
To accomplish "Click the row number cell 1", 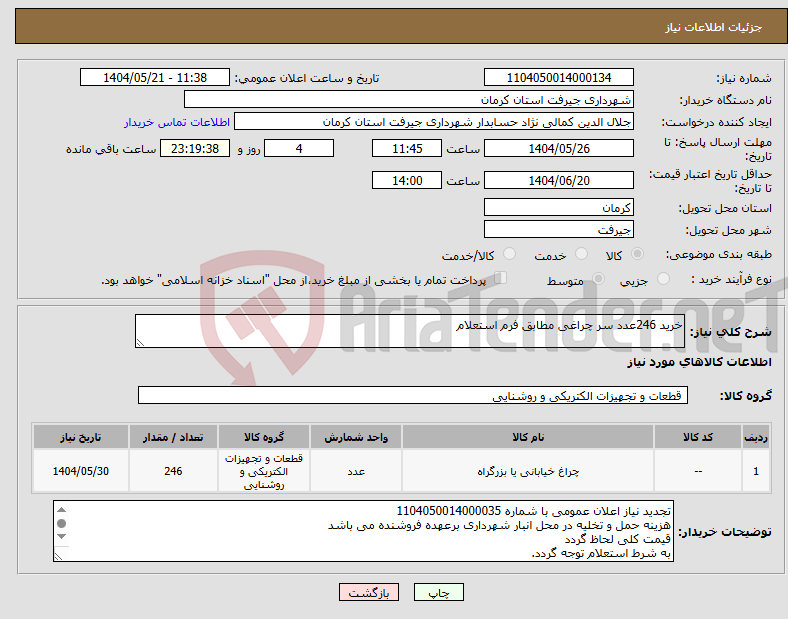I will click(756, 471).
